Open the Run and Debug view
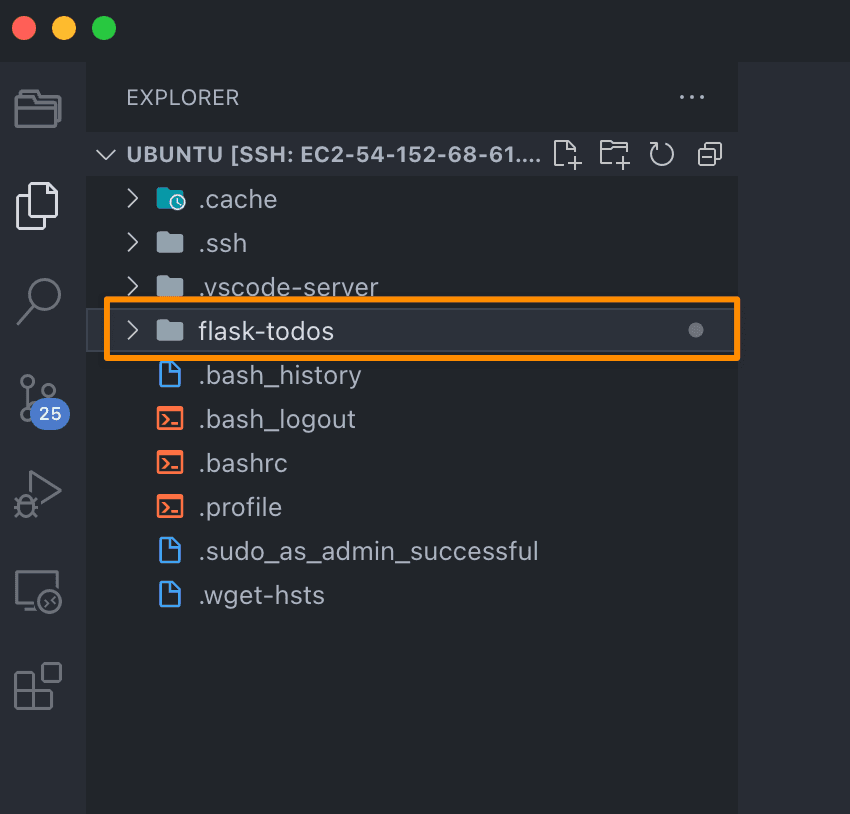 pyautogui.click(x=37, y=494)
